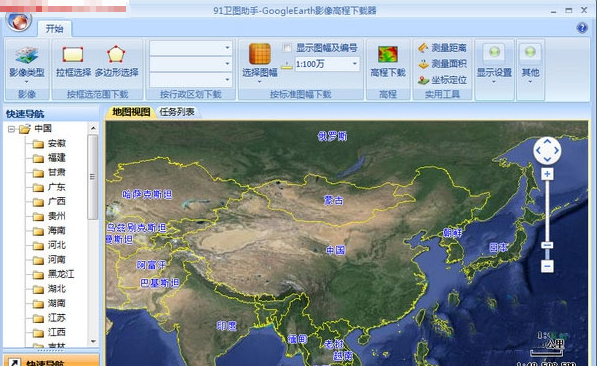
Task: Toggle the 显示图幅及编号 checkbox
Action: (287, 48)
